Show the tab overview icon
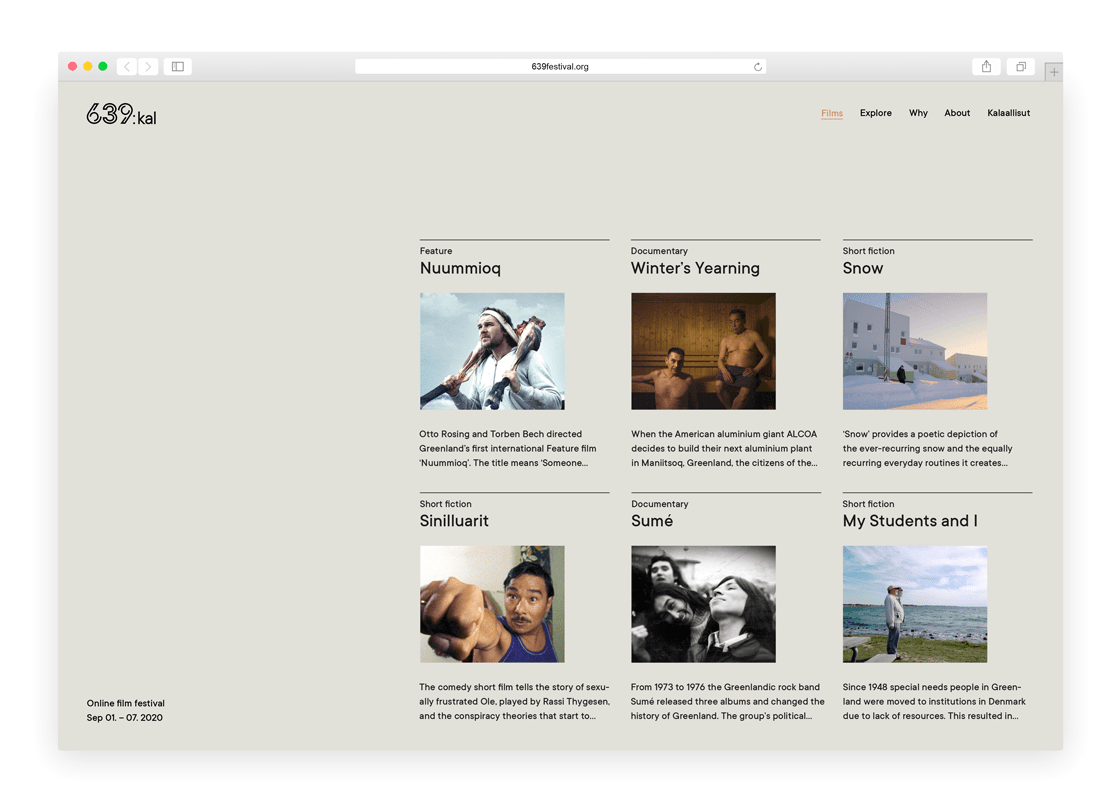 [1020, 67]
